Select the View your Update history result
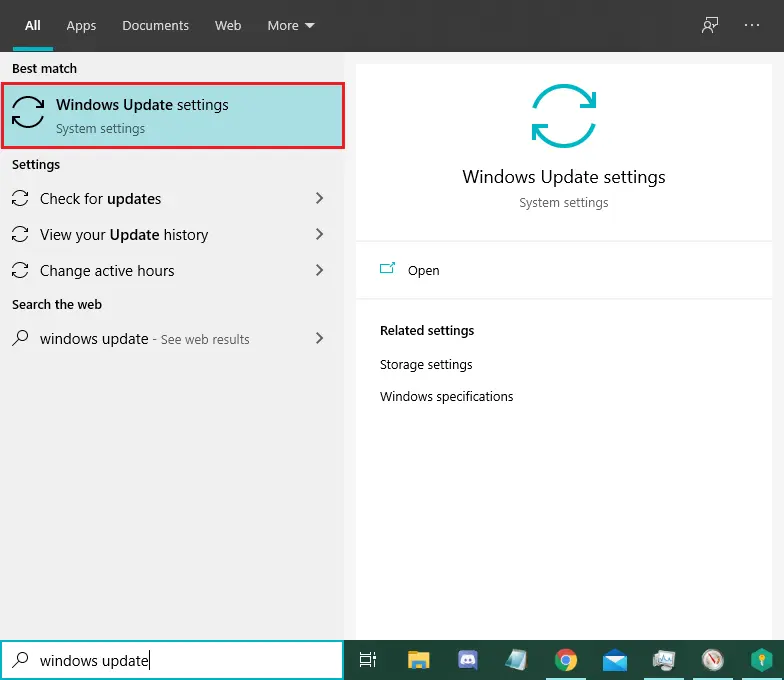 click(172, 234)
